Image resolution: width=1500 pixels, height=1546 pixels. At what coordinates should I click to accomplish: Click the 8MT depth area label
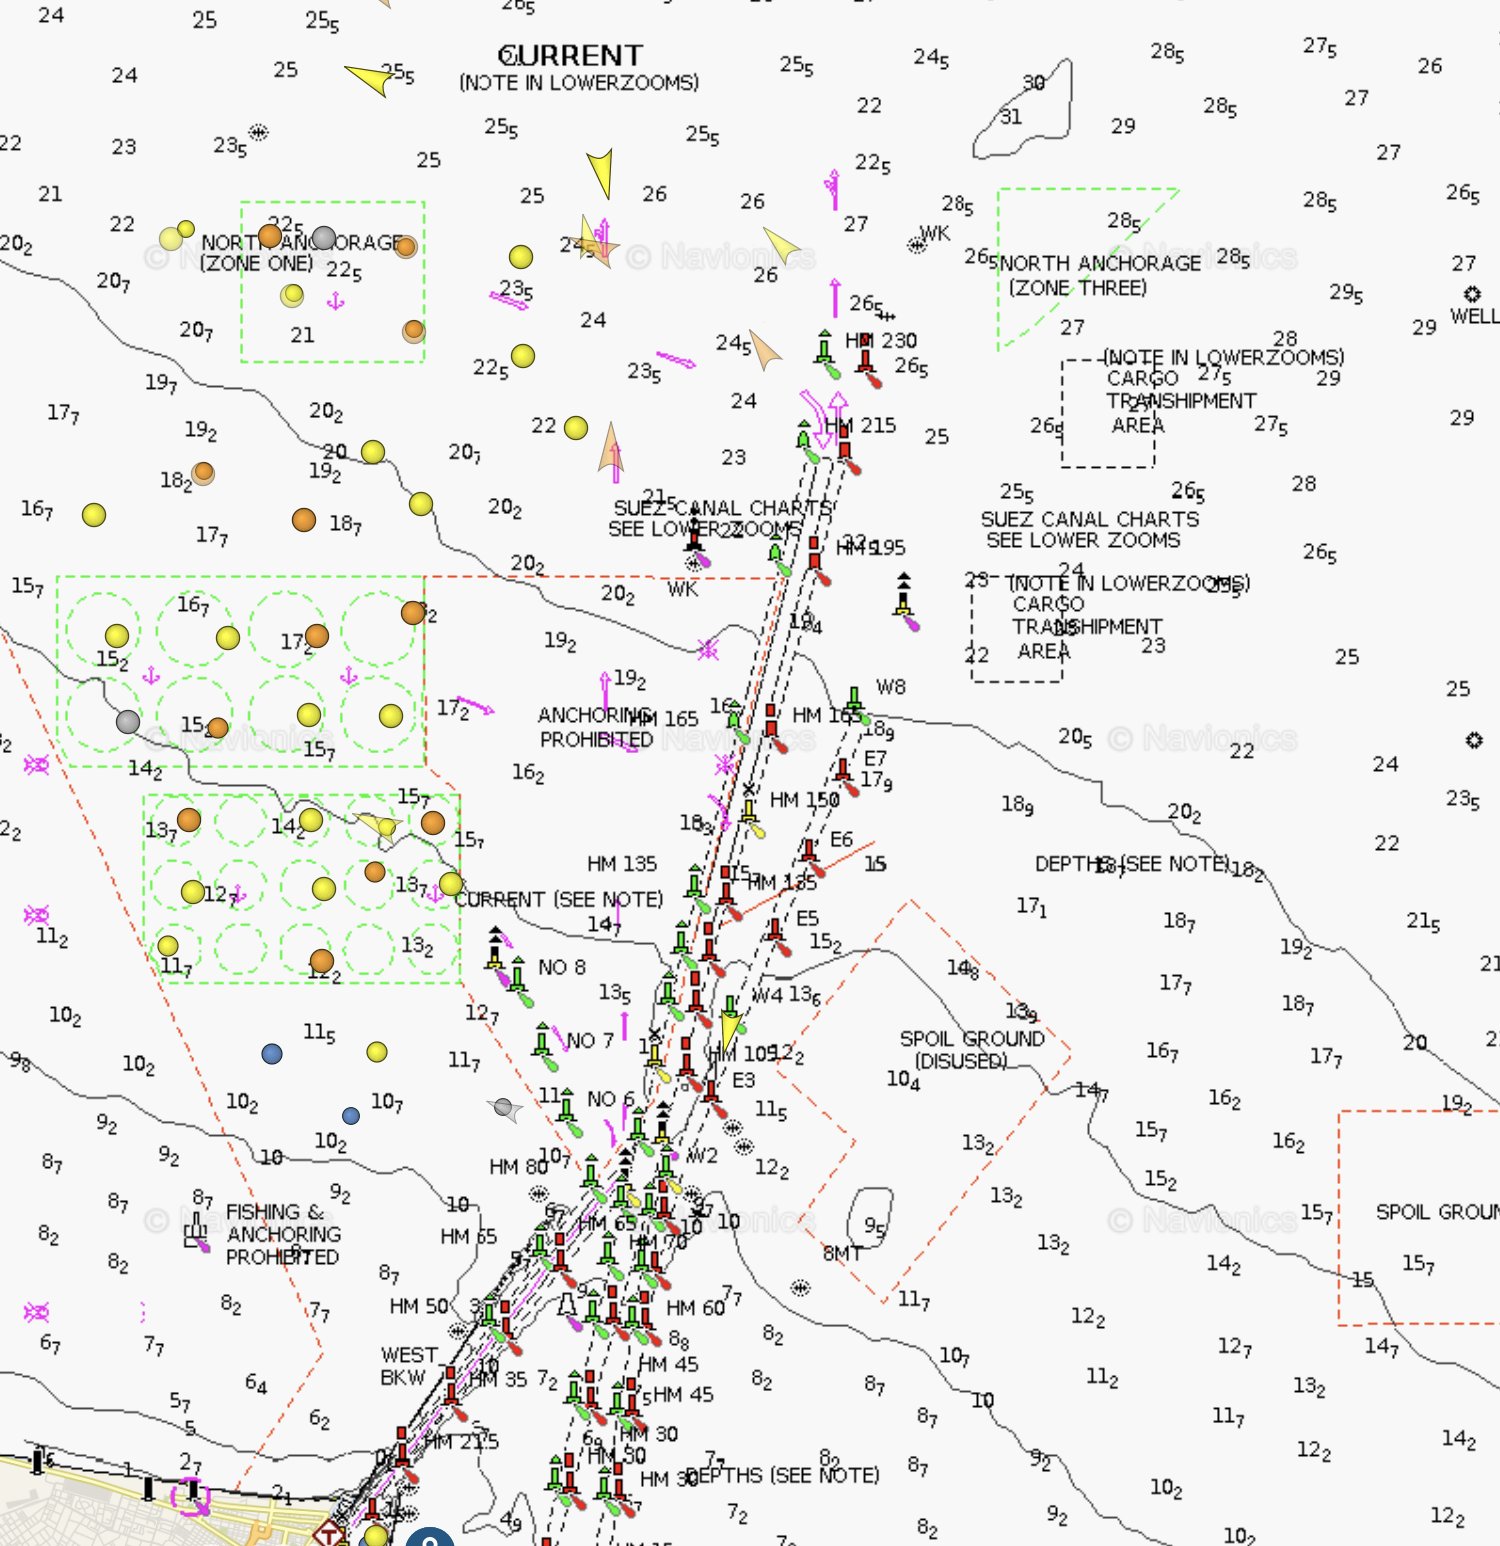point(842,1253)
